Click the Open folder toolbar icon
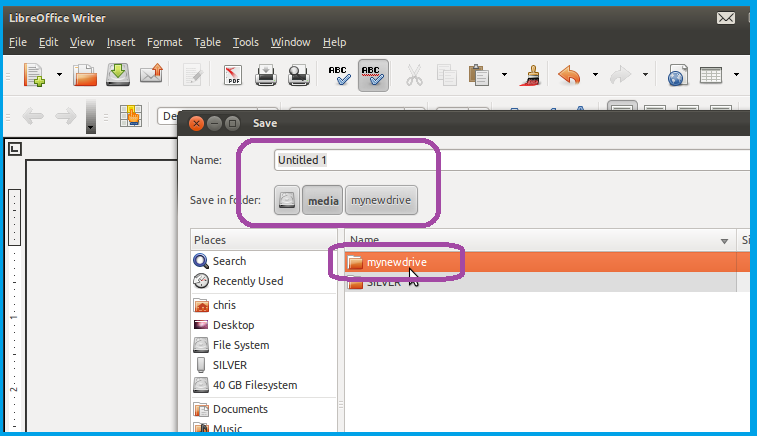757x436 pixels. (84, 75)
